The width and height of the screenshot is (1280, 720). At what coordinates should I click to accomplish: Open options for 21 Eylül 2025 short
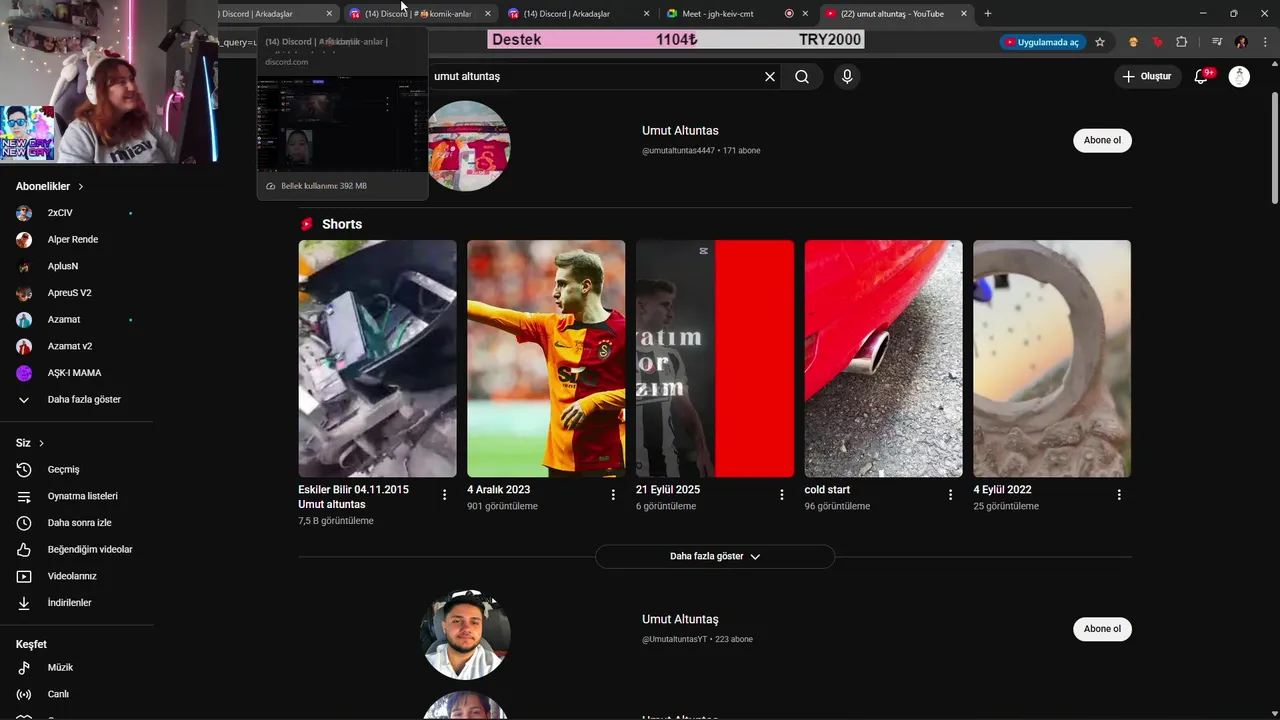782,494
